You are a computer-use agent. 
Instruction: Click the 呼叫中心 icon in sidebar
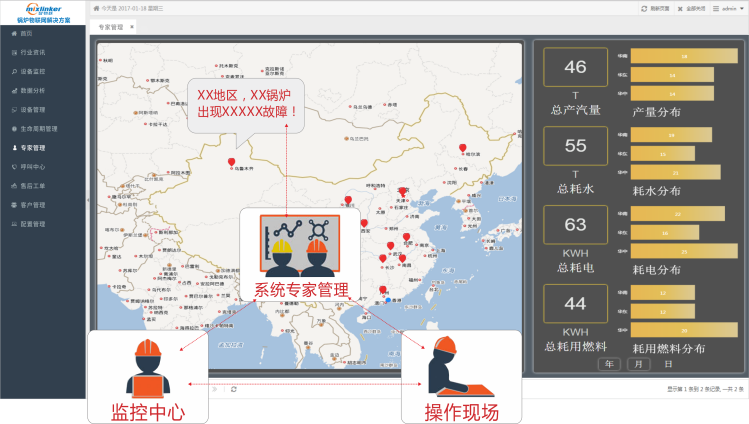13,166
